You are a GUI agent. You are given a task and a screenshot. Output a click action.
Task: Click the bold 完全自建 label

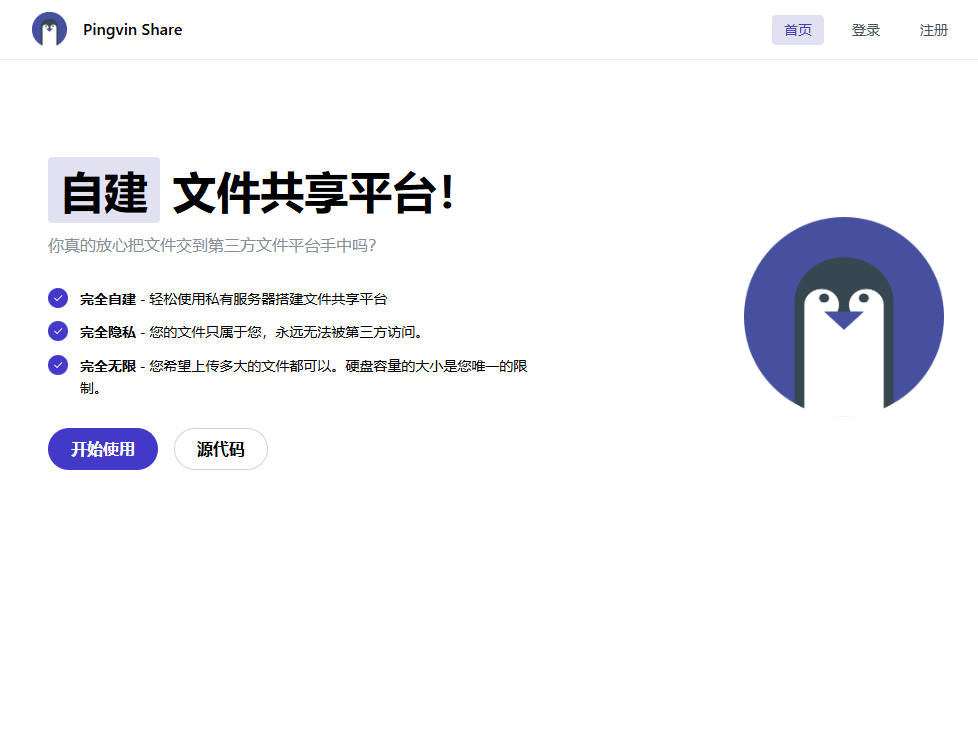(x=108, y=299)
